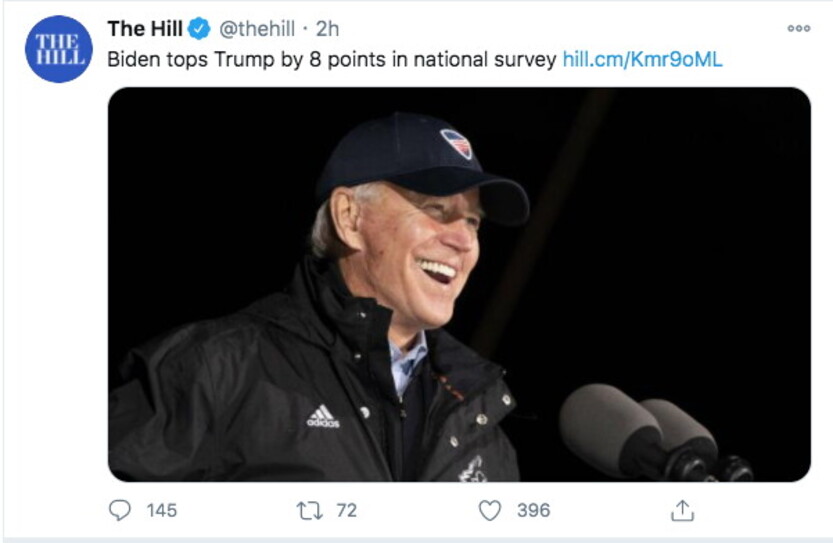The image size is (833, 543).
Task: Click the reply count 145
Action: click(162, 510)
